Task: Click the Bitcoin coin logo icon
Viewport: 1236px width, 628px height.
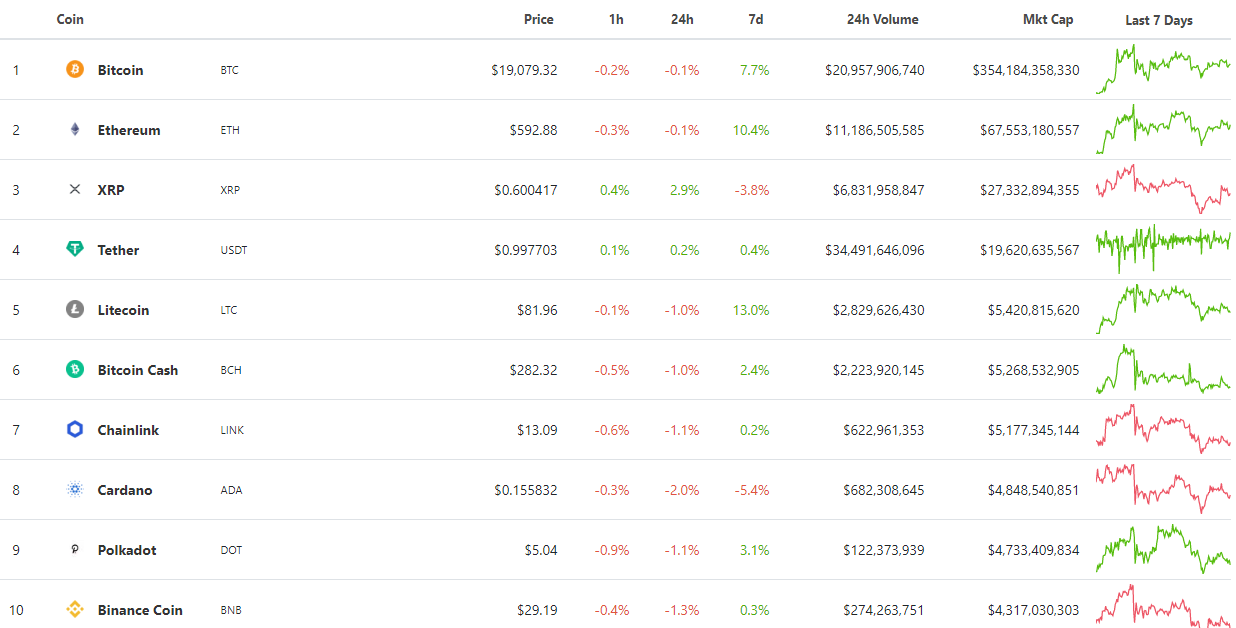Action: click(75, 70)
